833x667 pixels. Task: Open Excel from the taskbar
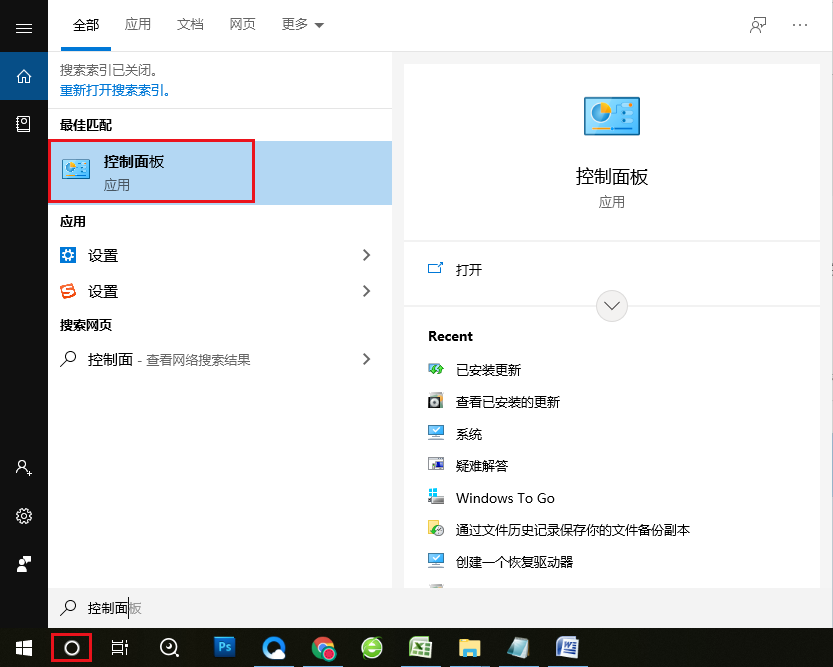tap(420, 648)
